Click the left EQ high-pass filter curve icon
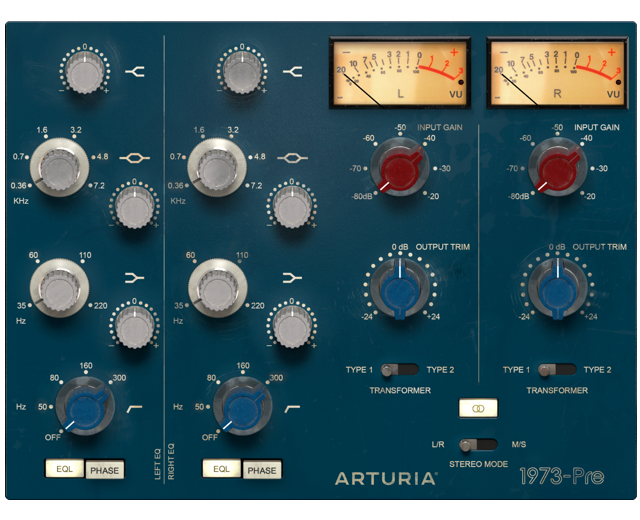Image resolution: width=640 pixels, height=520 pixels. [135, 408]
